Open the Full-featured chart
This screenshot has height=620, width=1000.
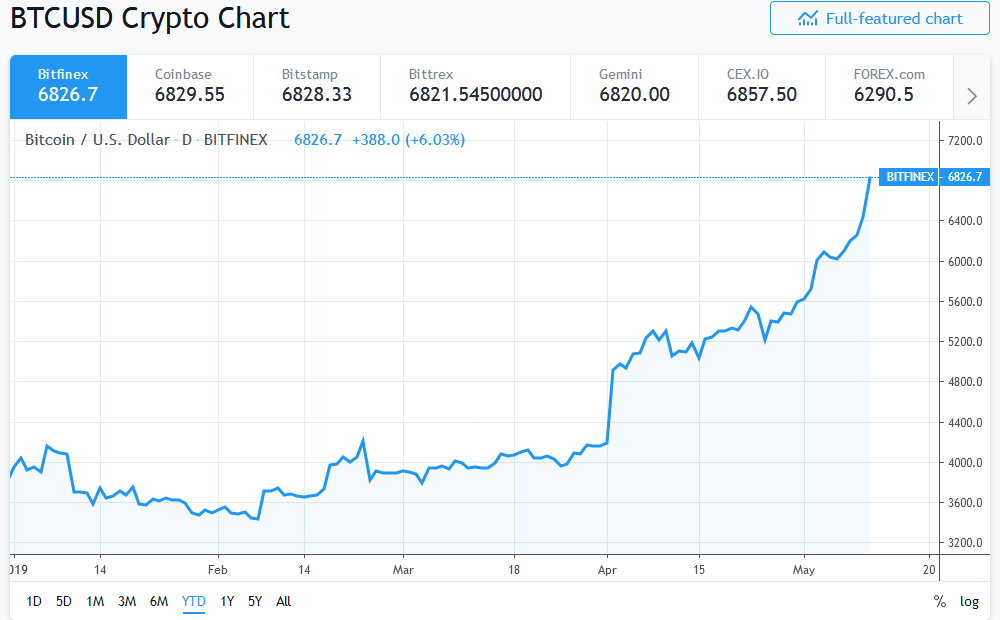pyautogui.click(x=880, y=18)
